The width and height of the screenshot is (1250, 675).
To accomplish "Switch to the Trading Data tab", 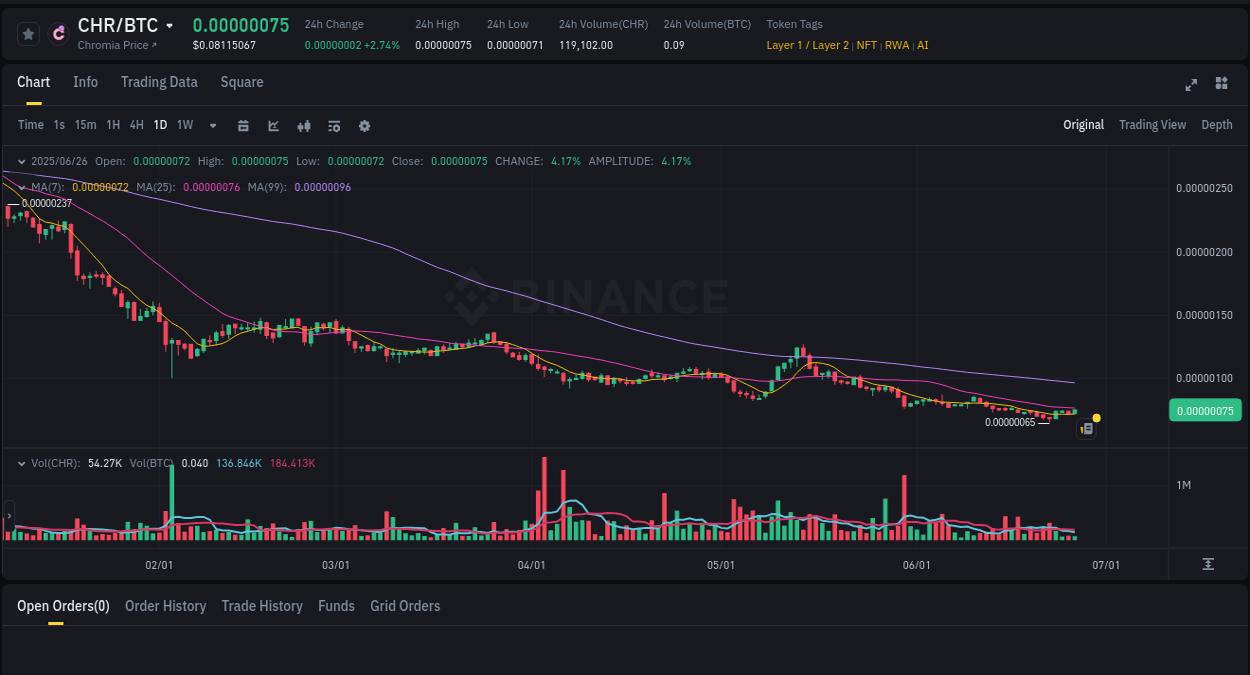I will tap(159, 82).
